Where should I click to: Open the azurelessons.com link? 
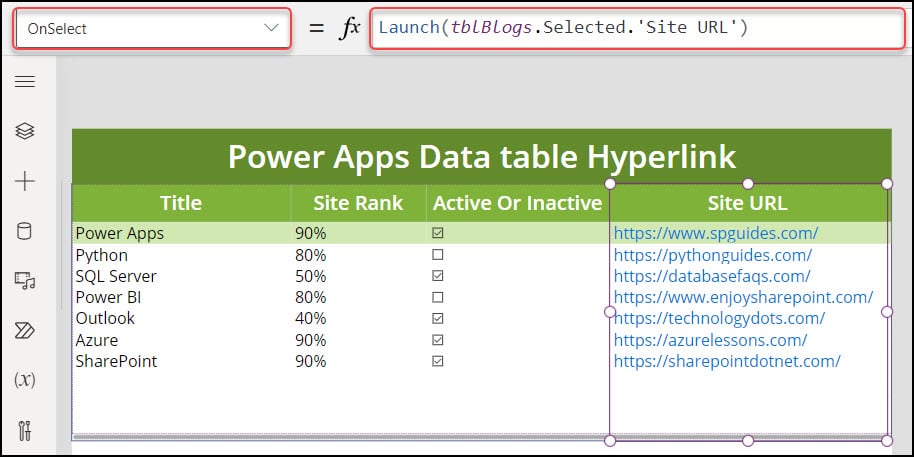coord(711,340)
